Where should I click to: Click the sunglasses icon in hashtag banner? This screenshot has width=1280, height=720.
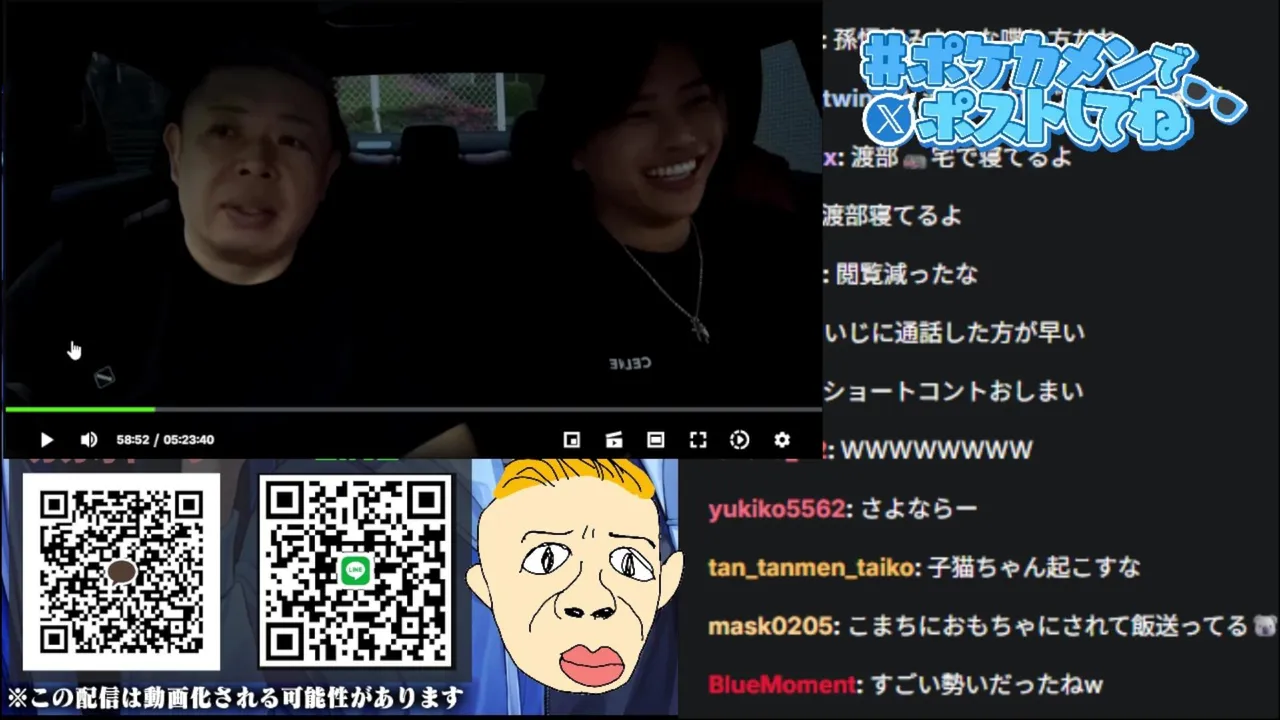pos(1213,98)
